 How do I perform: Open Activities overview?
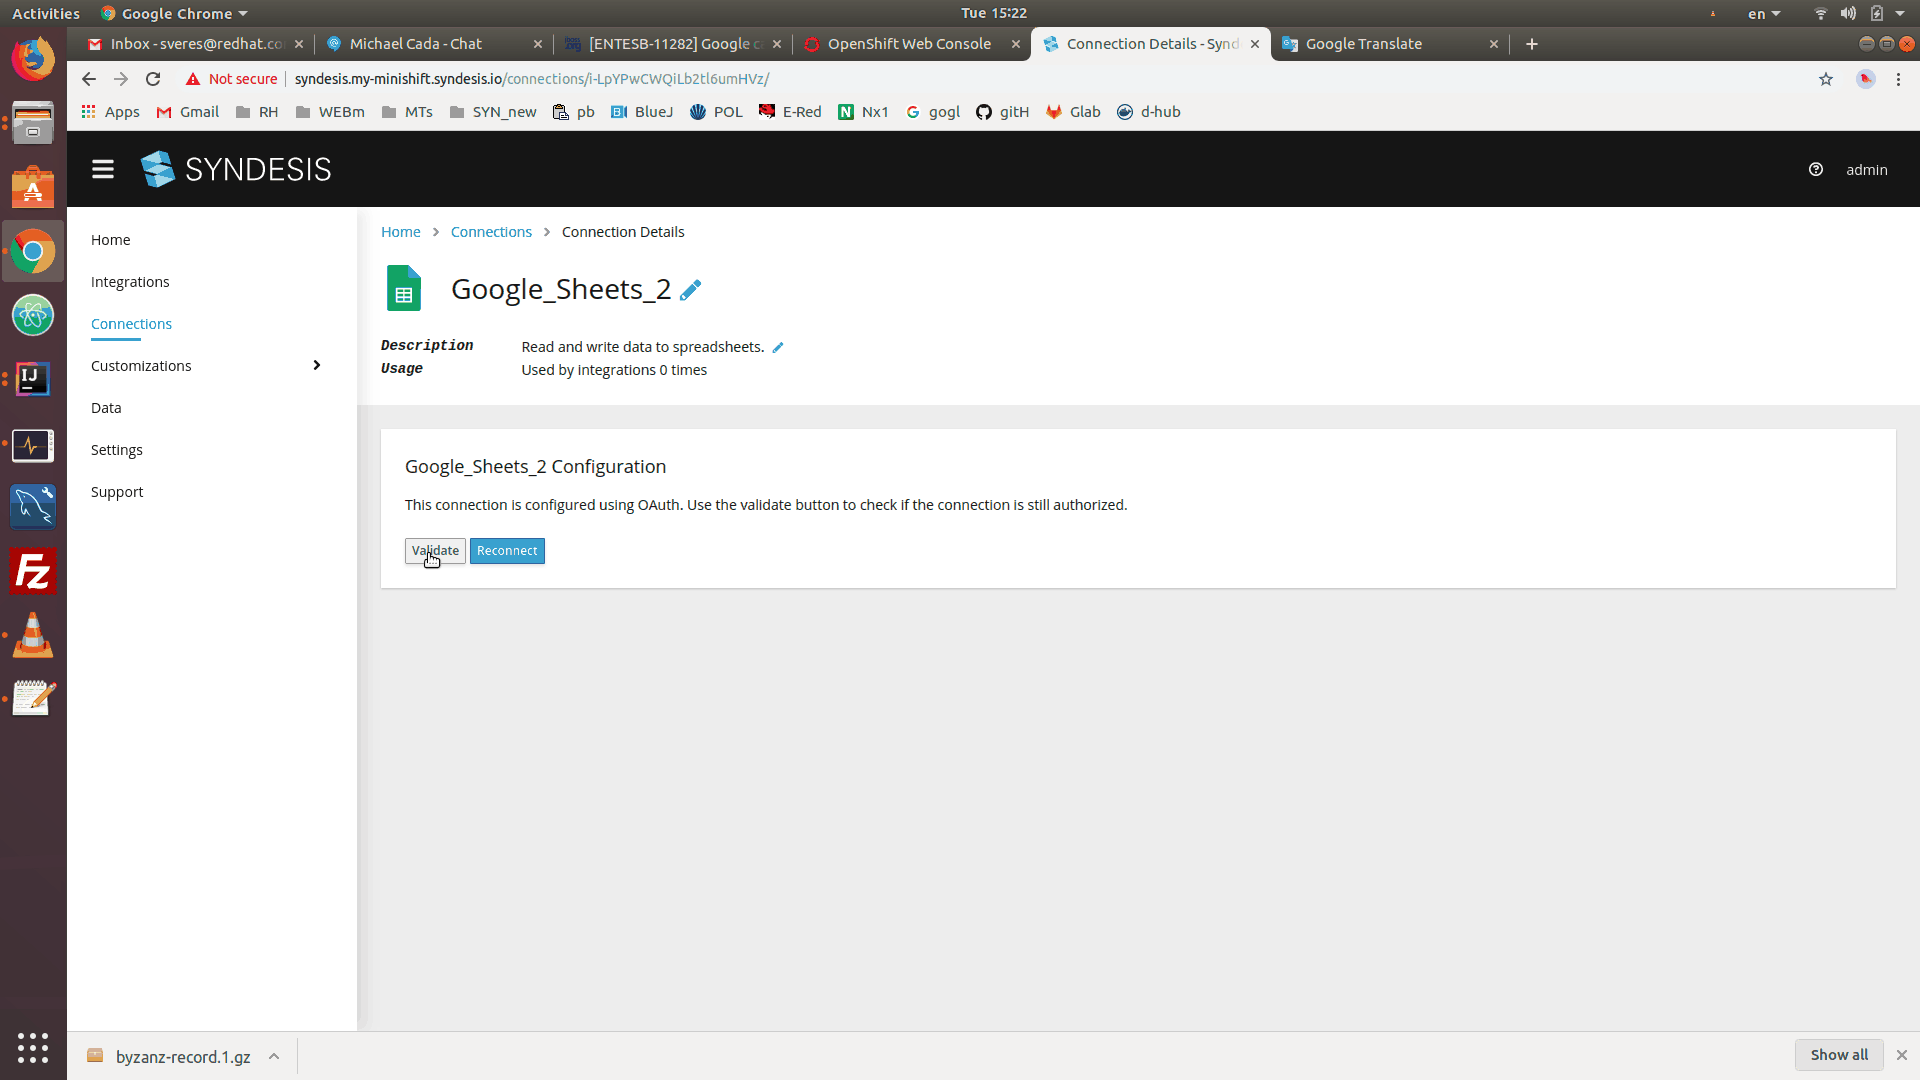click(46, 13)
